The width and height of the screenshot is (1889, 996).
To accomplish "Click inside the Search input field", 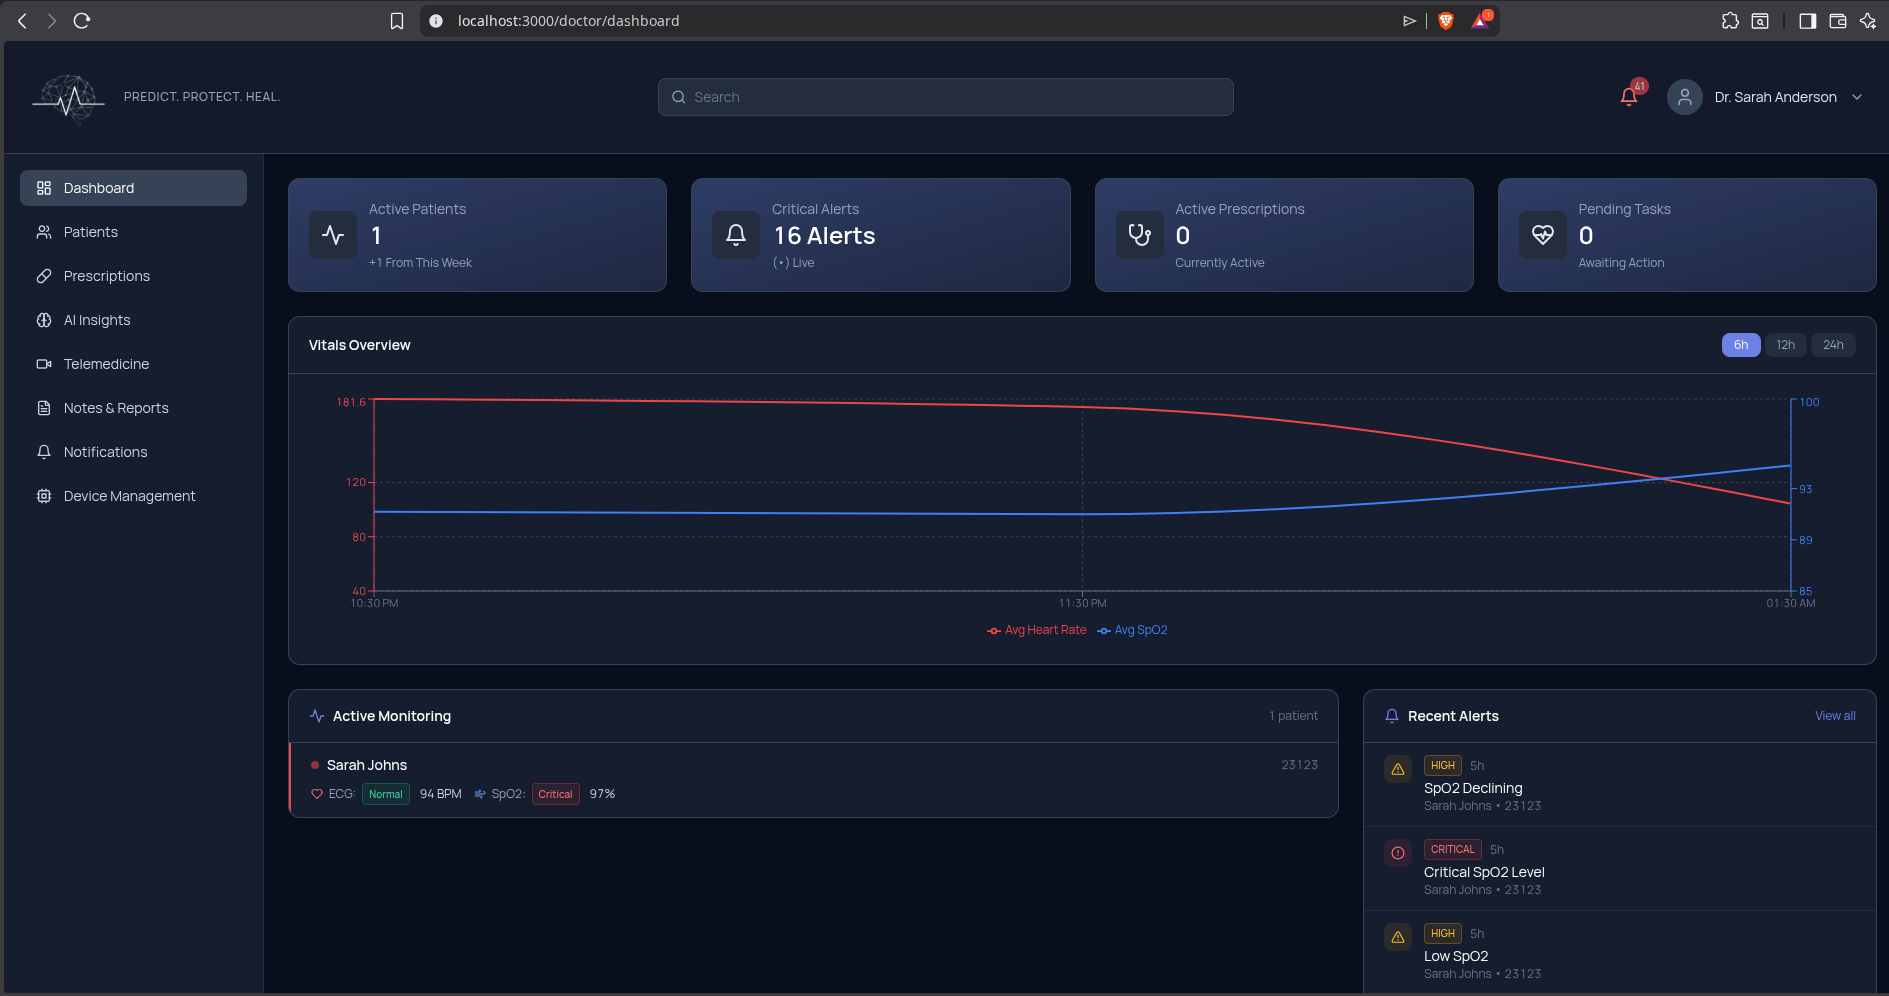I will 945,96.
